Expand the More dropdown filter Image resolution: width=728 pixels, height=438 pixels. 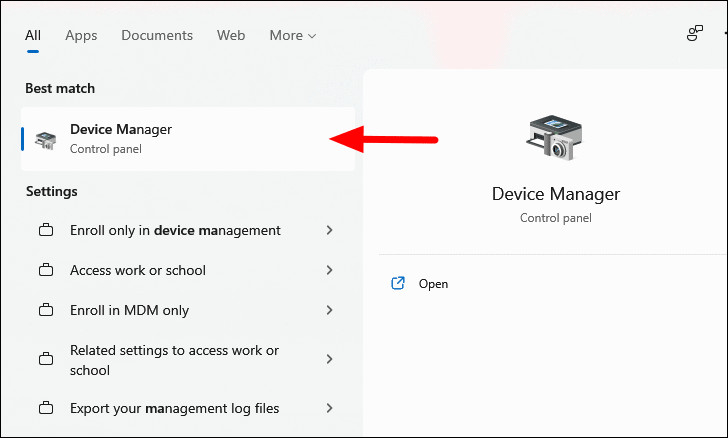click(x=292, y=35)
